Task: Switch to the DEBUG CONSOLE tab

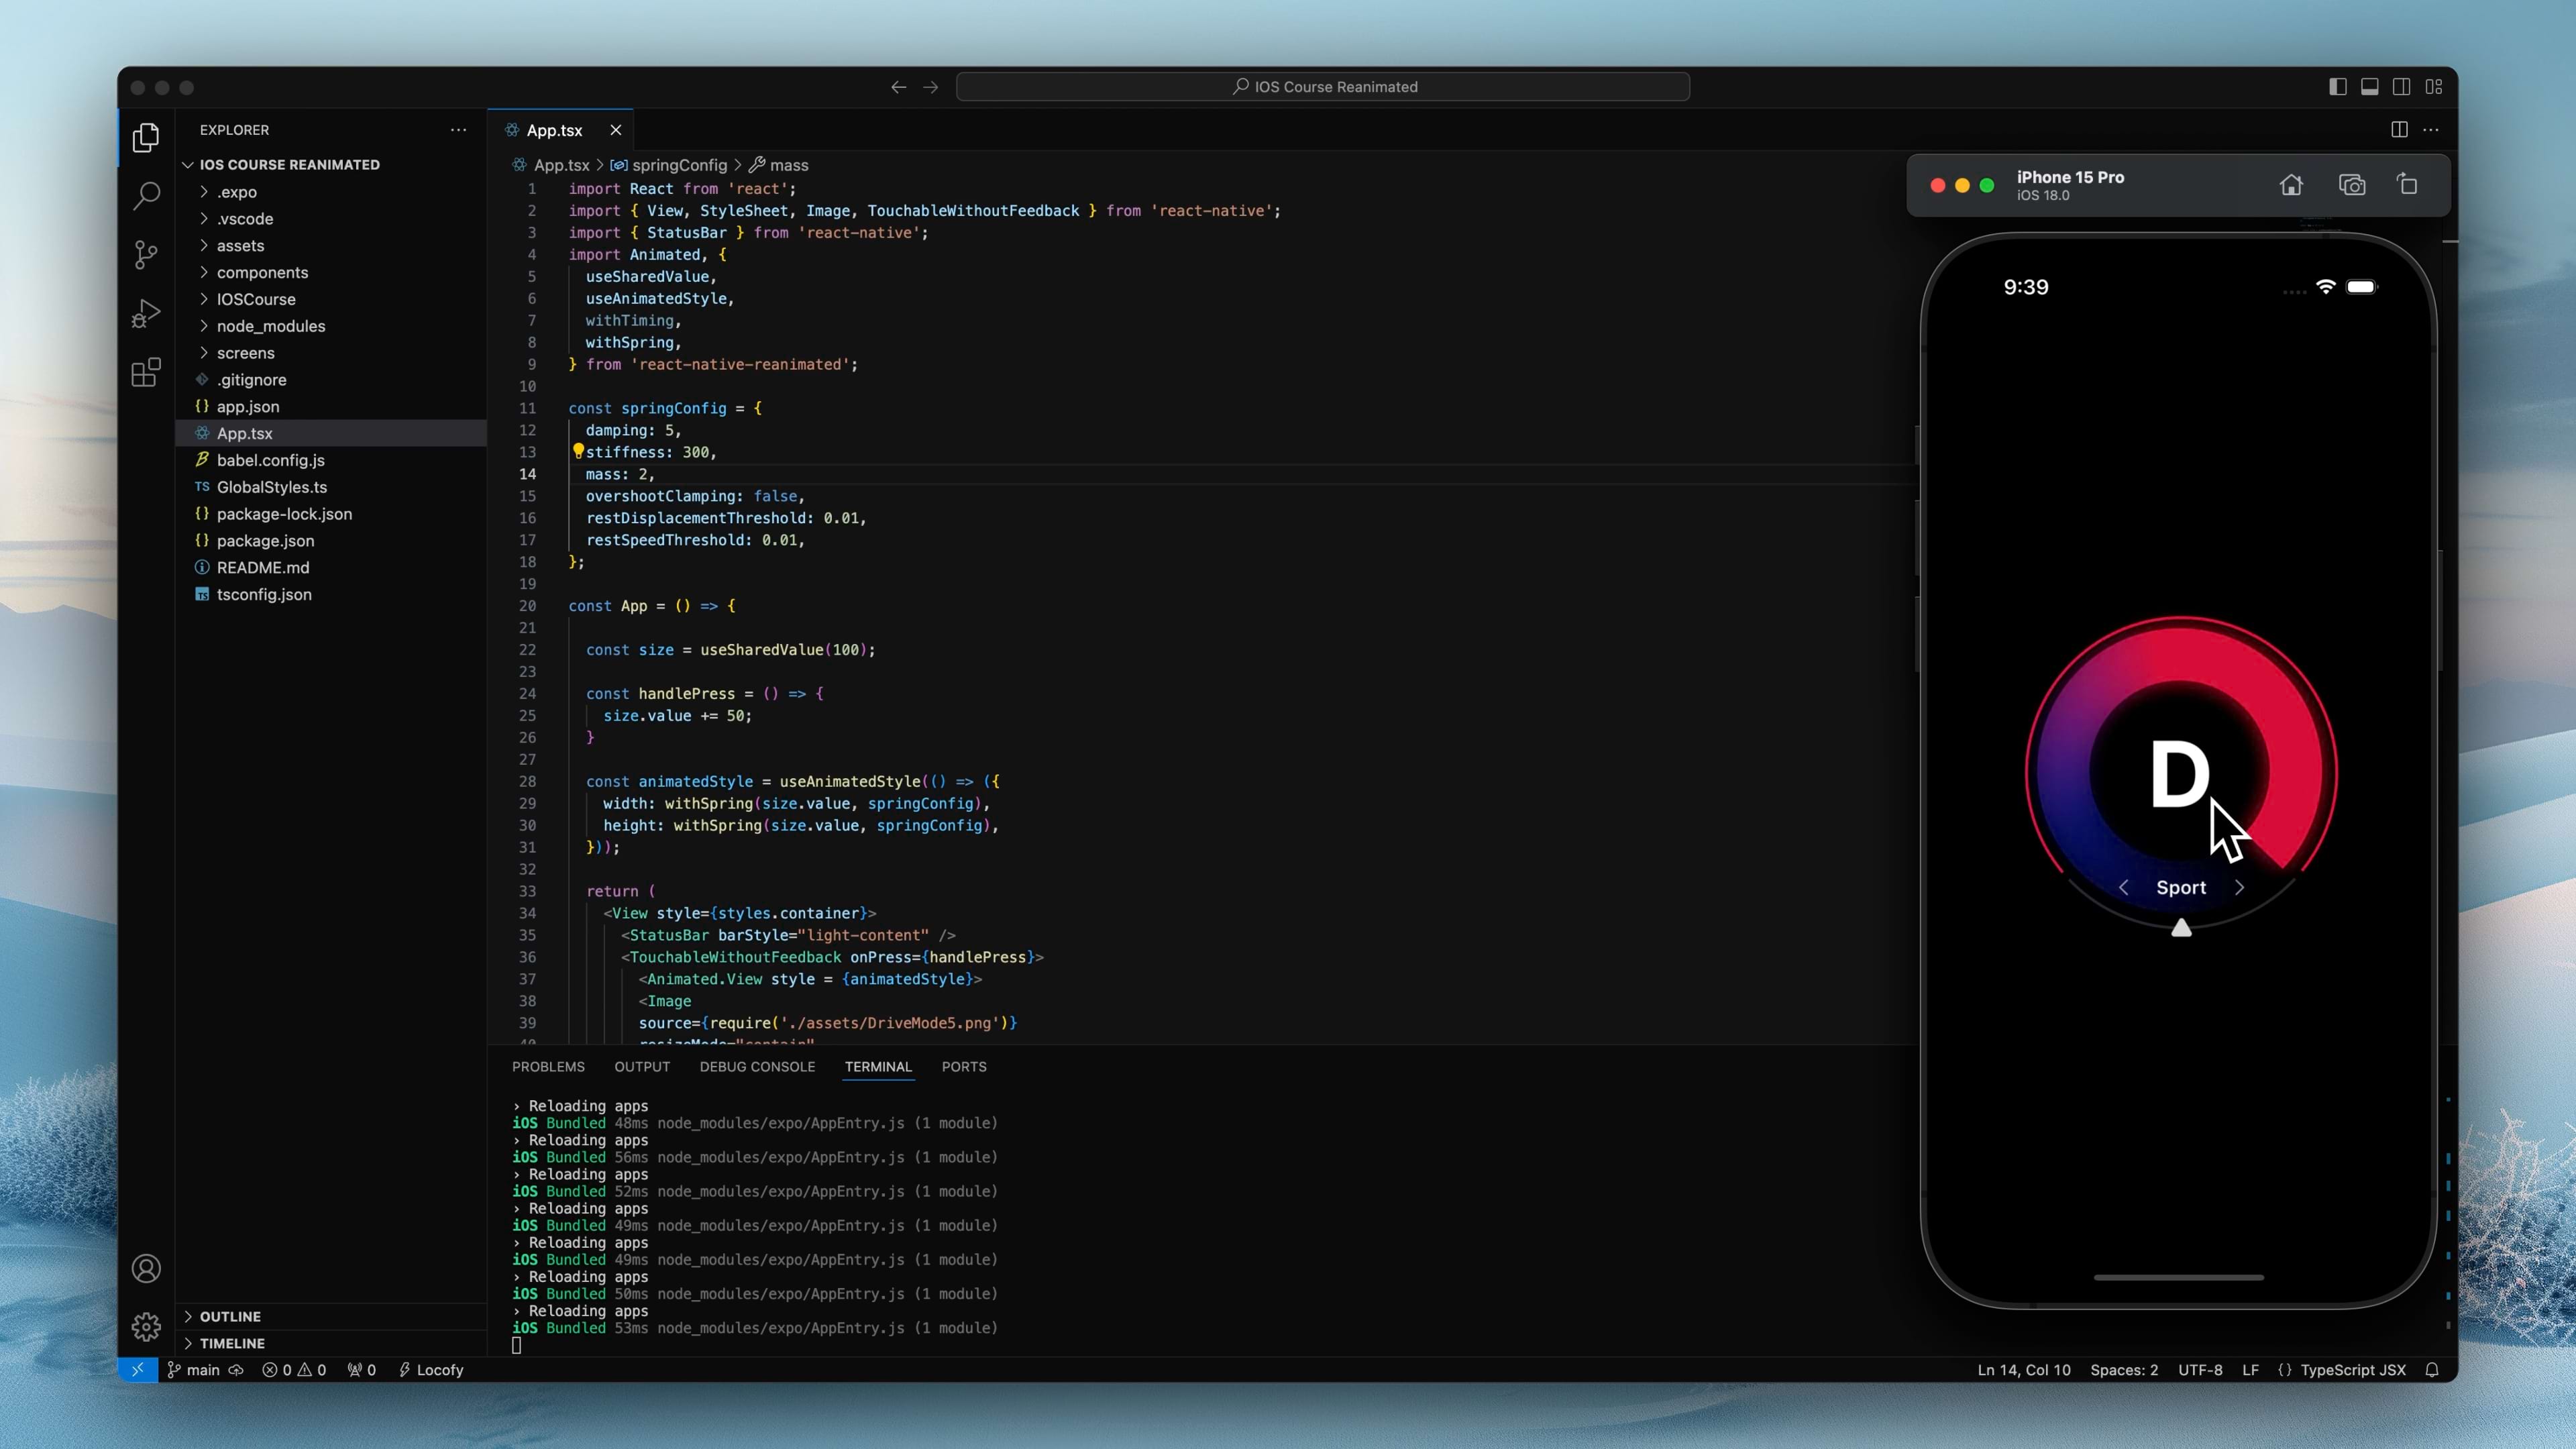Action: coord(757,1067)
